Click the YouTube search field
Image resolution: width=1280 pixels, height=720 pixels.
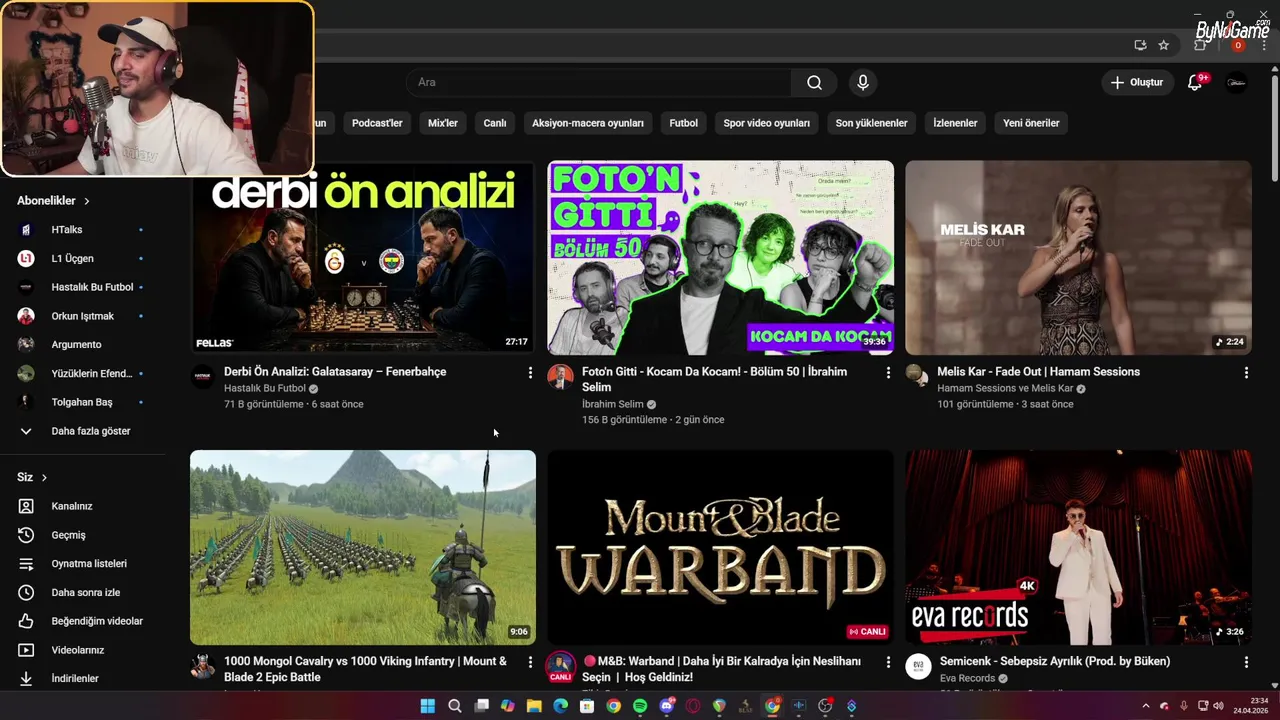click(x=598, y=82)
